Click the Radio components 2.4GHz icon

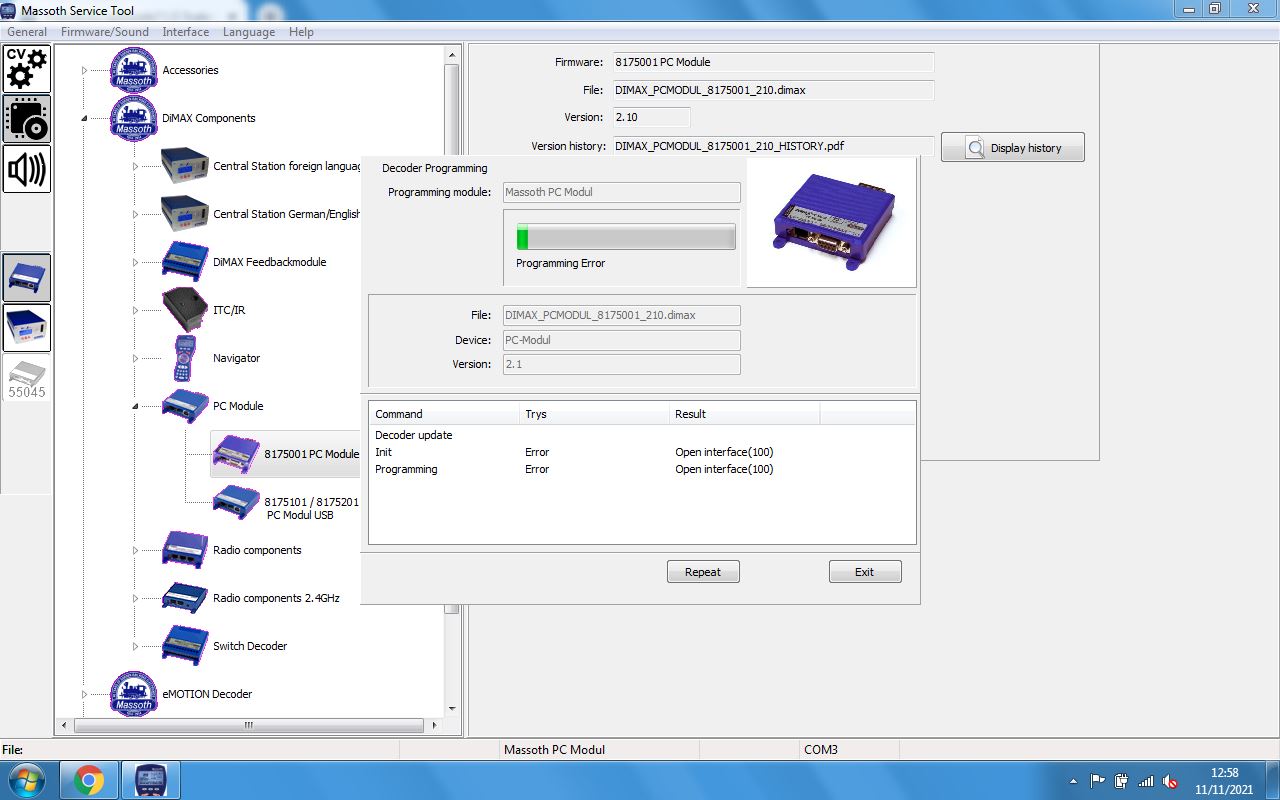click(x=184, y=598)
